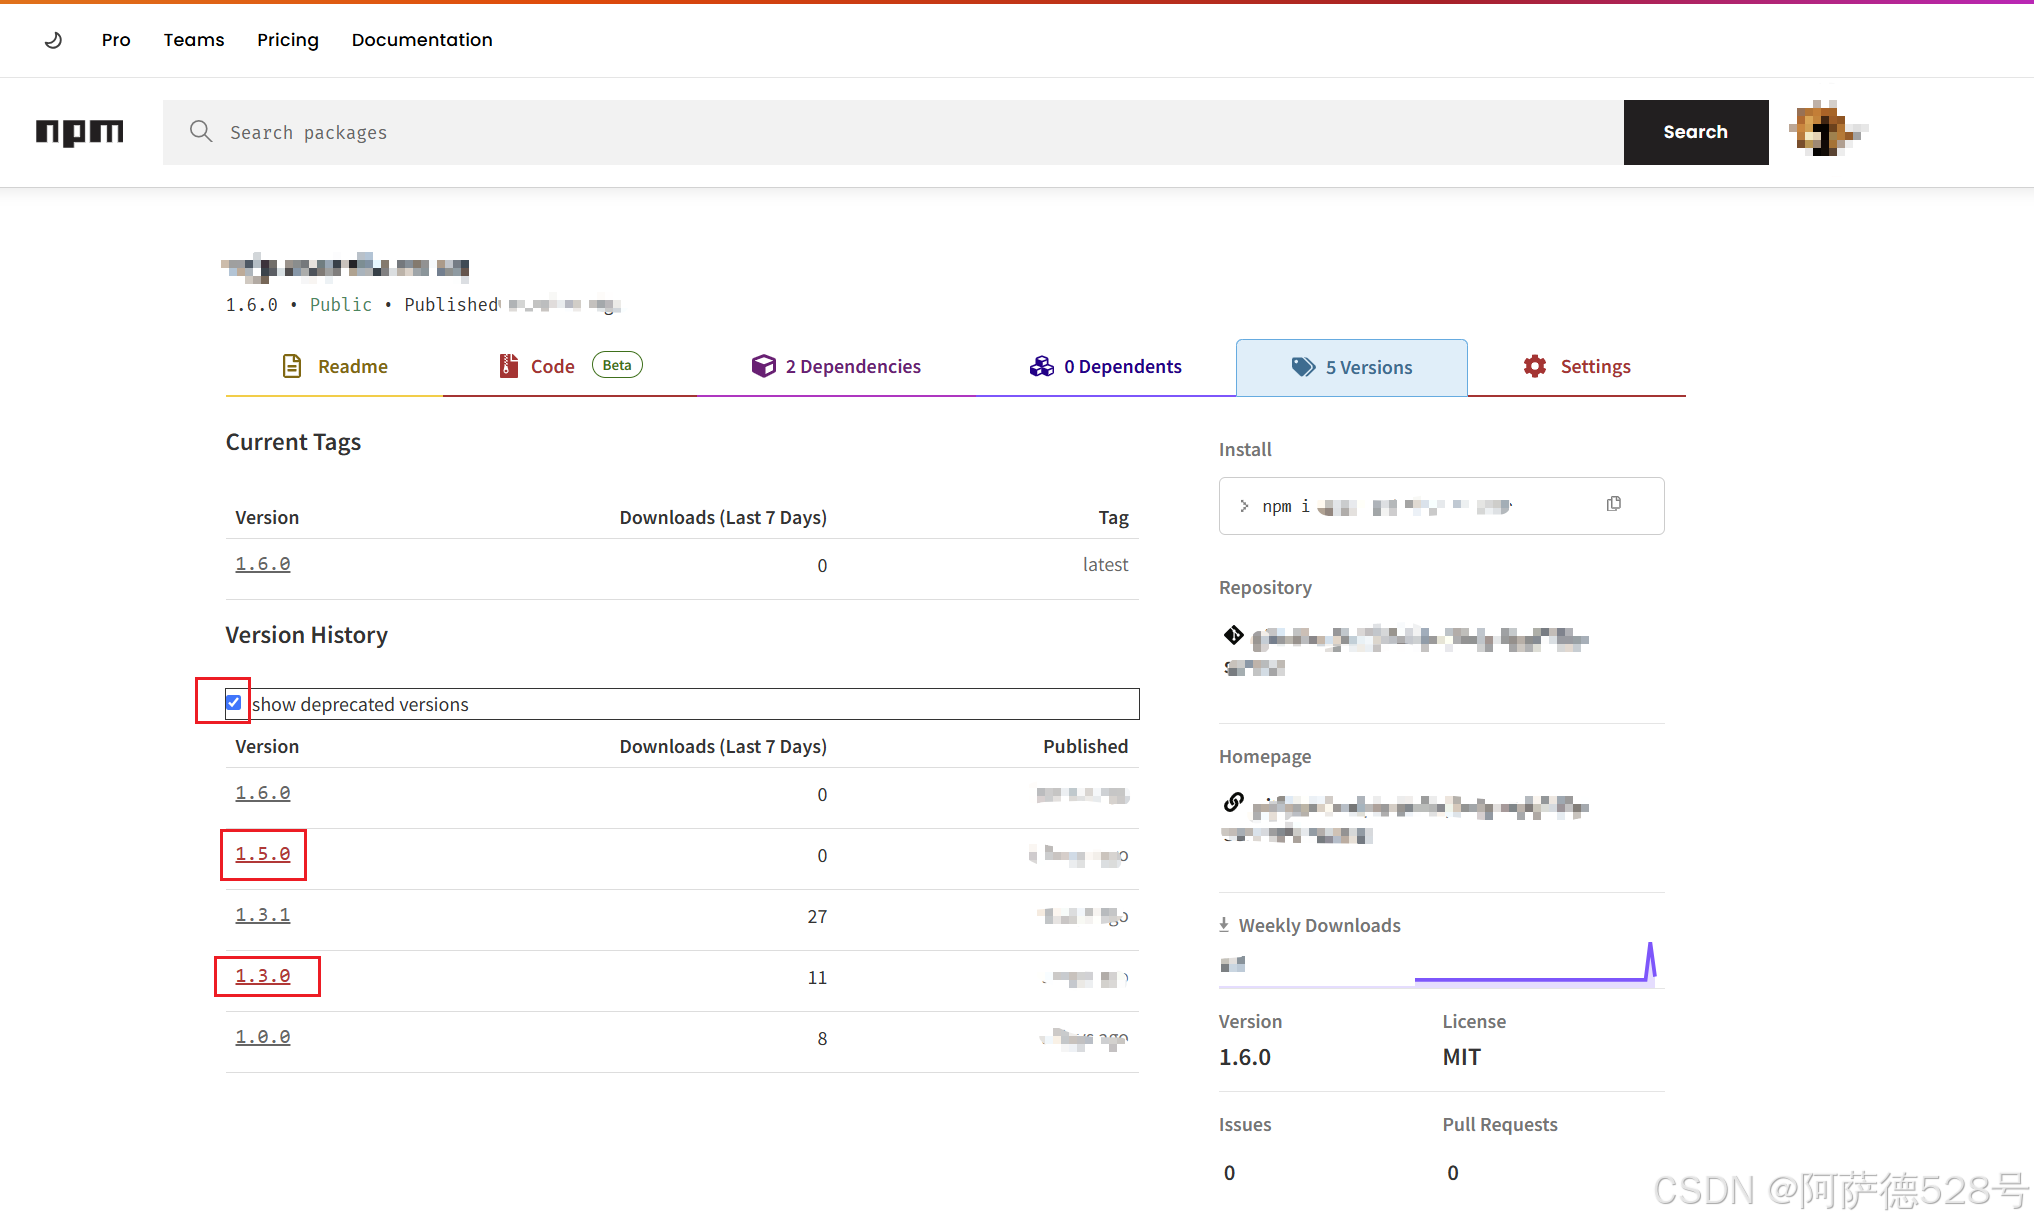Open version 1.0.0 link
Image resolution: width=2034 pixels, height=1225 pixels.
pos(263,1037)
